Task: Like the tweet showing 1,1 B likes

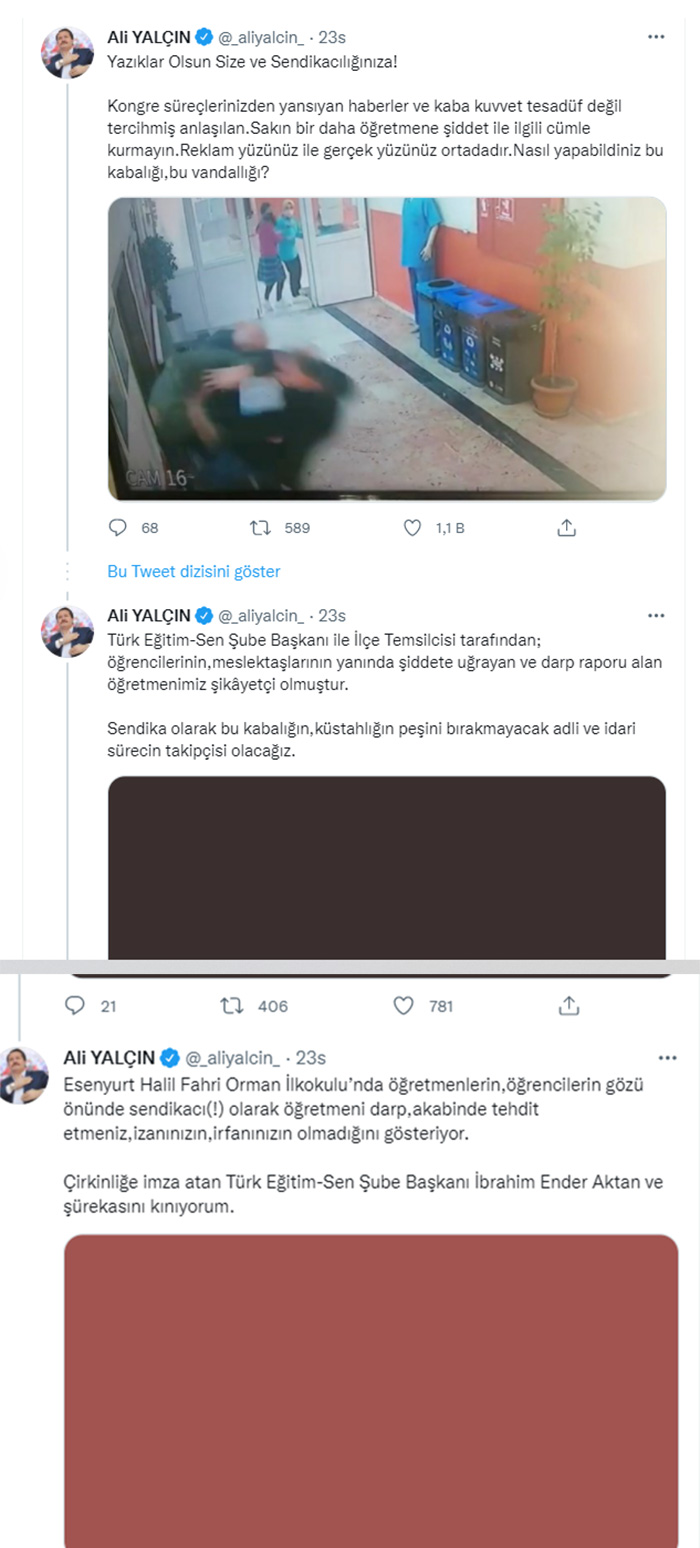Action: [412, 527]
